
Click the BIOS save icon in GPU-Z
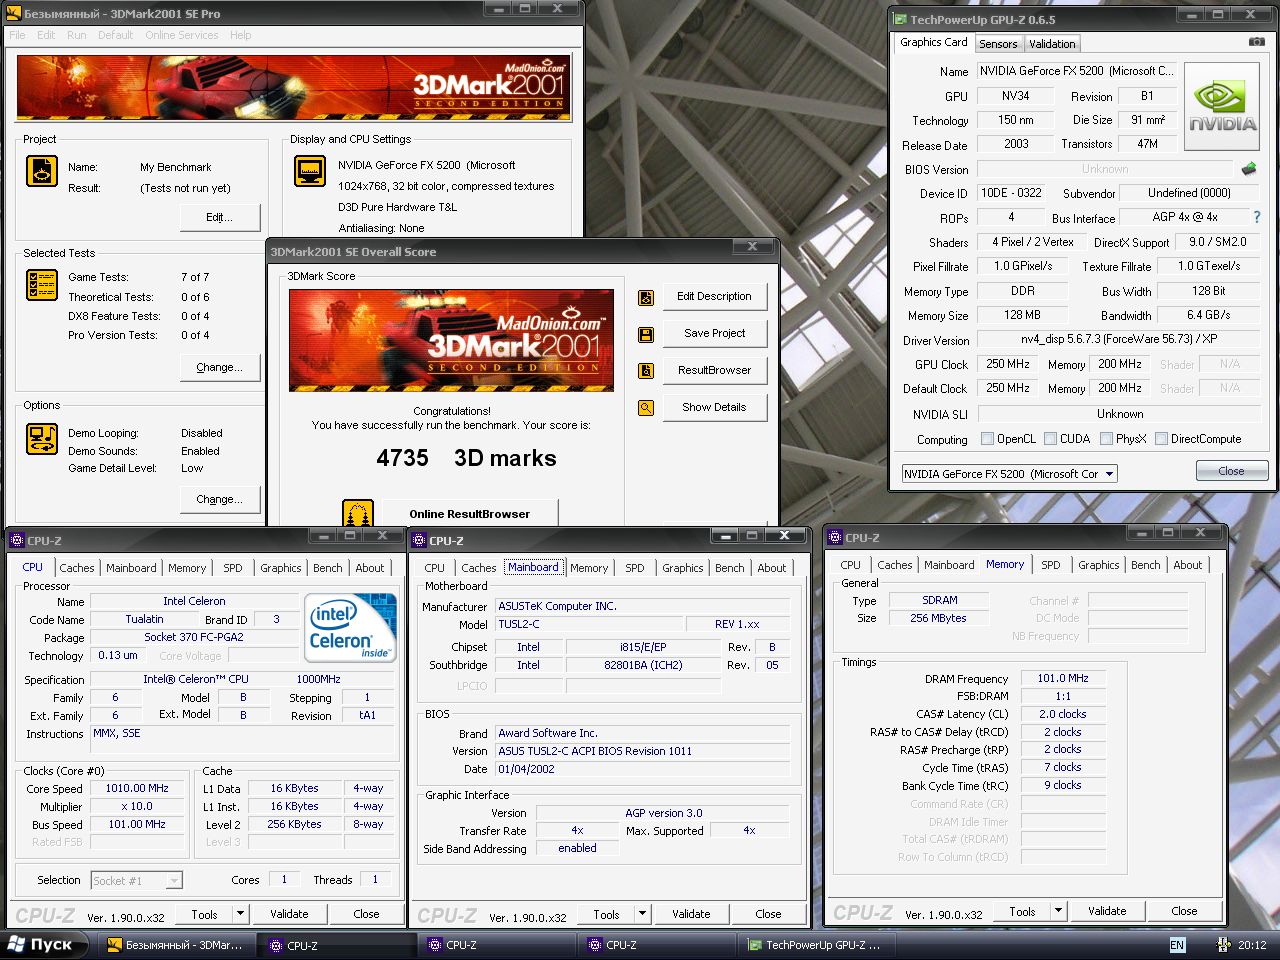(1248, 169)
